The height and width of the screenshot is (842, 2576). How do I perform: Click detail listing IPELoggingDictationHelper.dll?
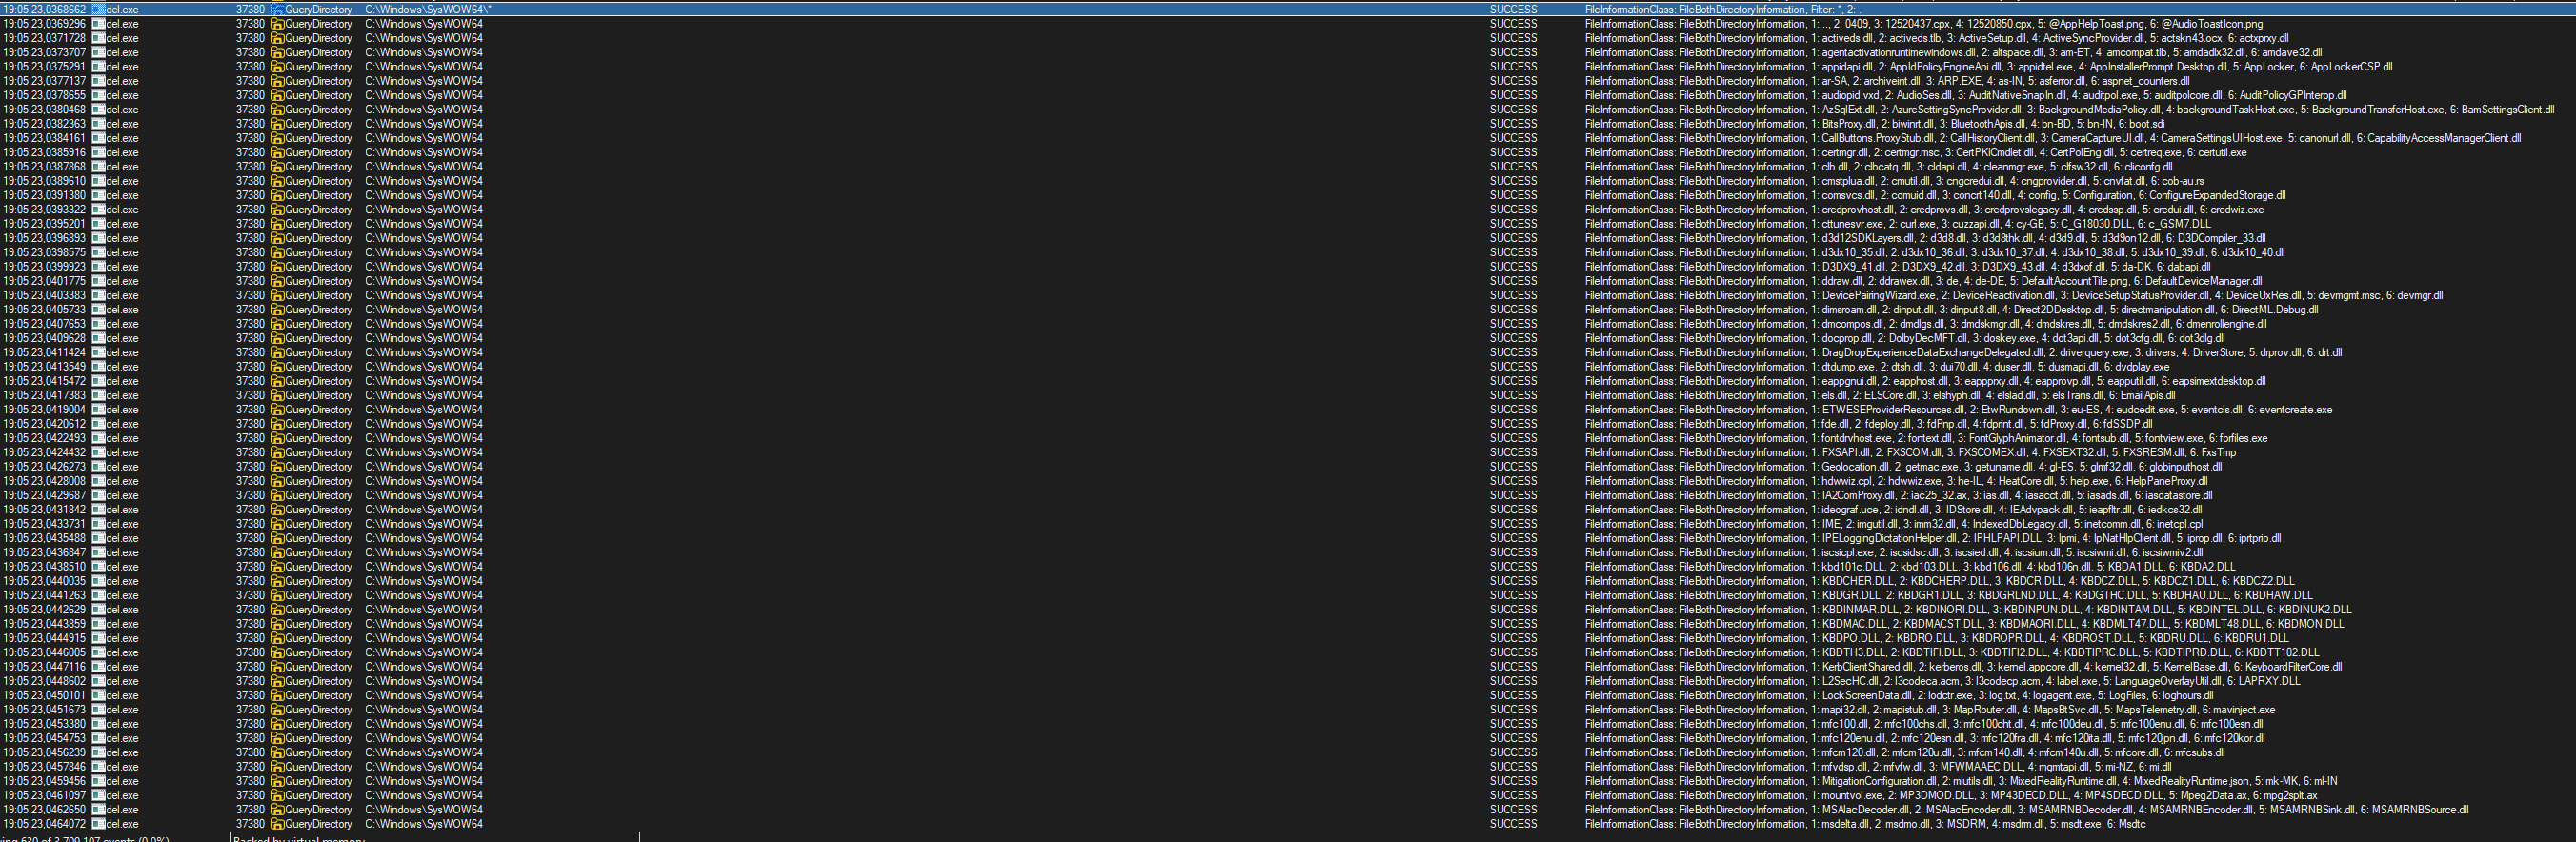(x=1933, y=538)
